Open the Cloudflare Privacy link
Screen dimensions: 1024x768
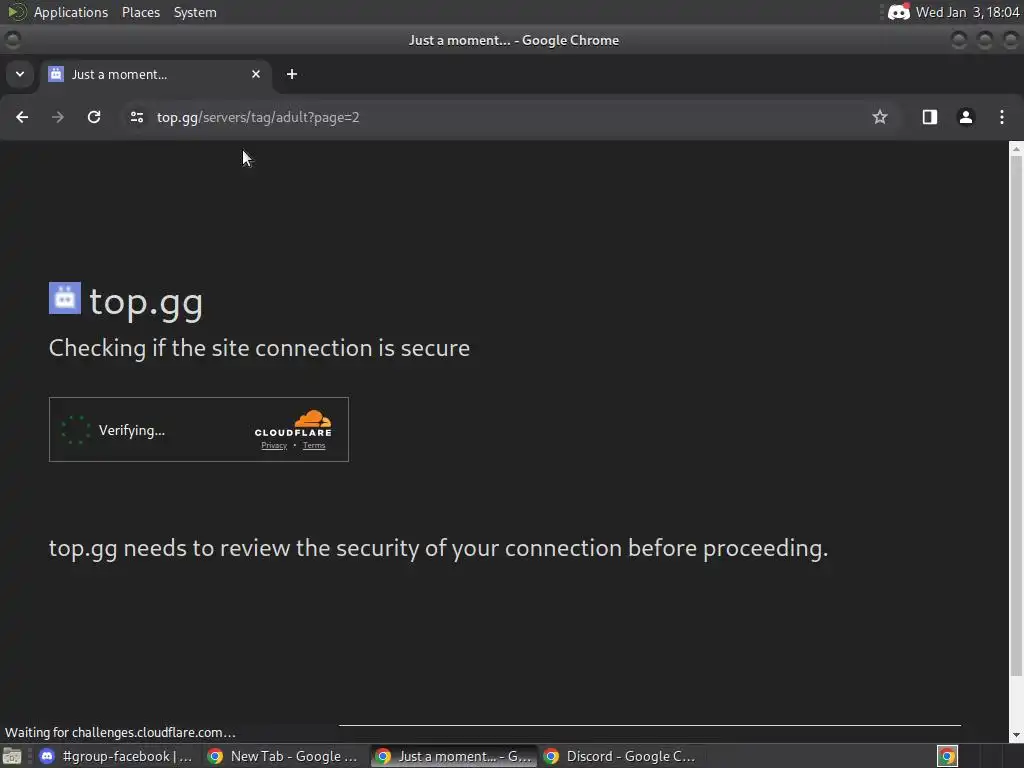click(x=274, y=446)
